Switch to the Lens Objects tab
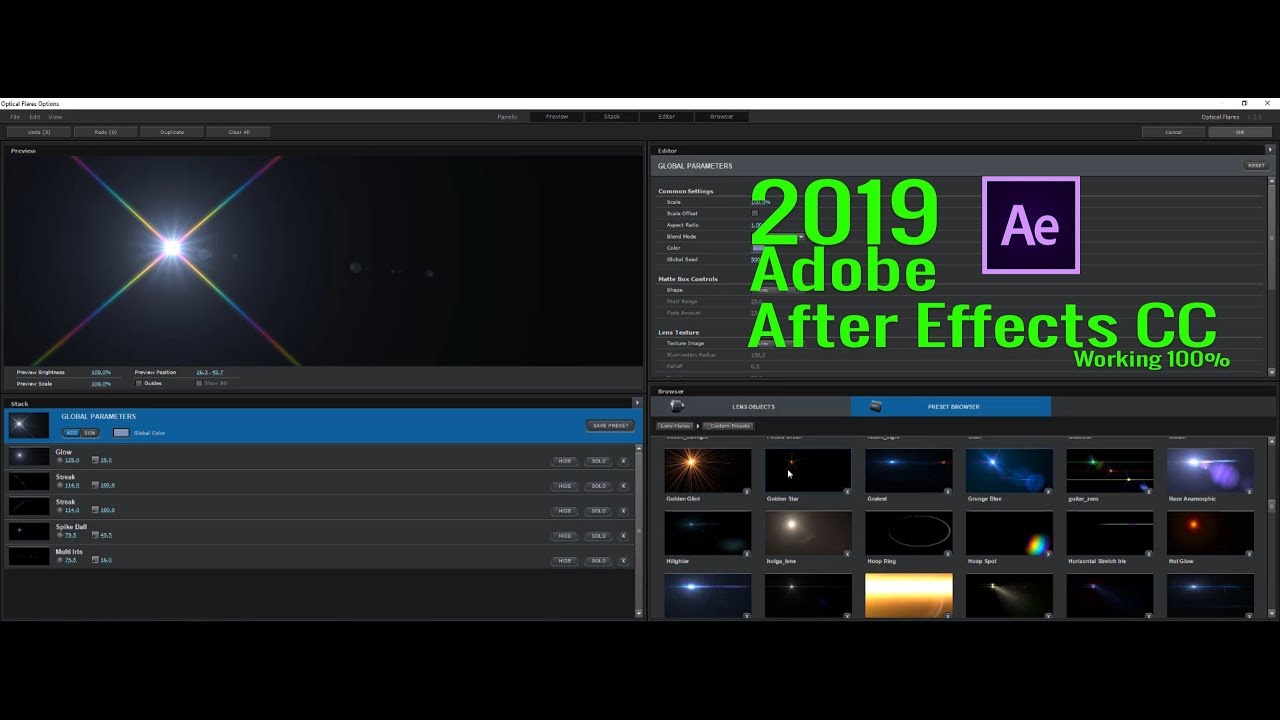 pos(751,406)
